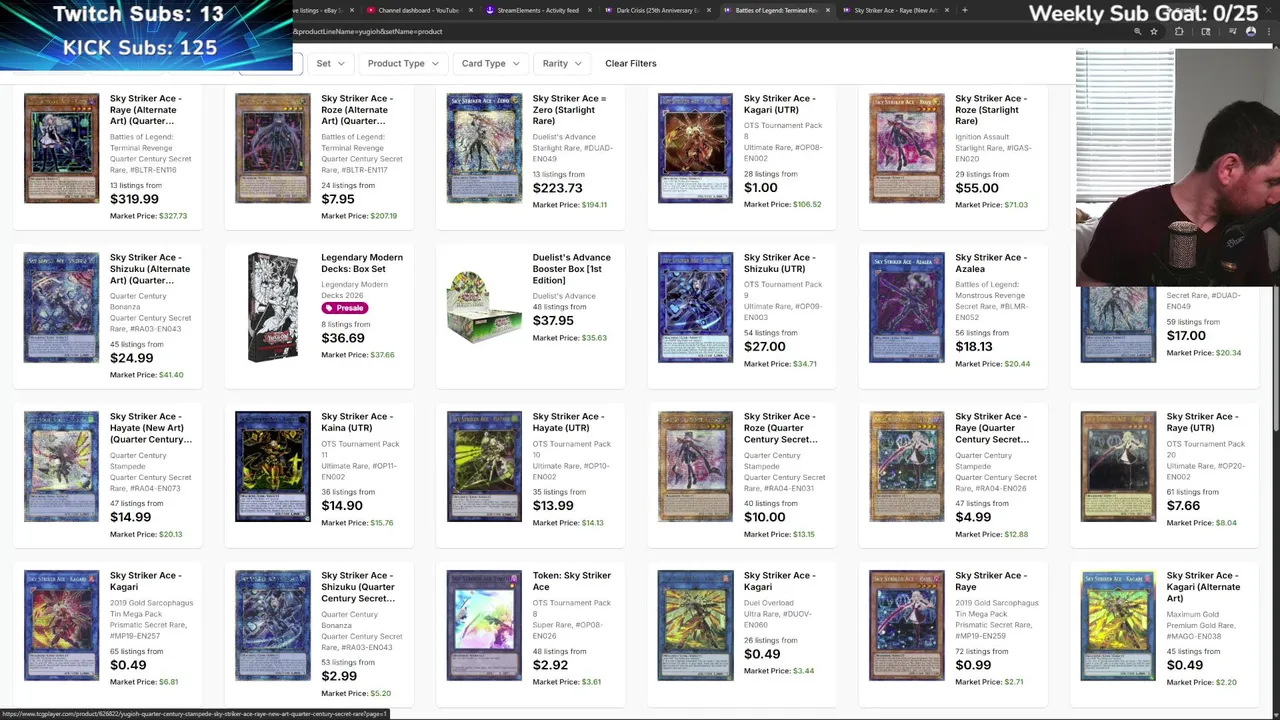Open Sky Striker Ace - Raye Alternate Art card image
1280x720 pixels.
[x=62, y=149]
